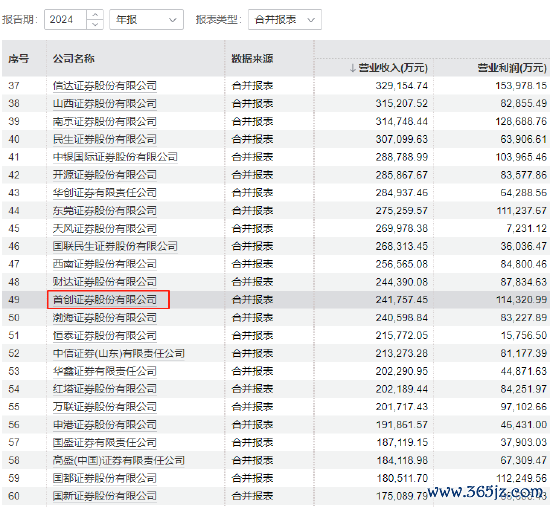Open the 合并报表 report type dropdown
This screenshot has height=507, width=550.
(x=284, y=19)
